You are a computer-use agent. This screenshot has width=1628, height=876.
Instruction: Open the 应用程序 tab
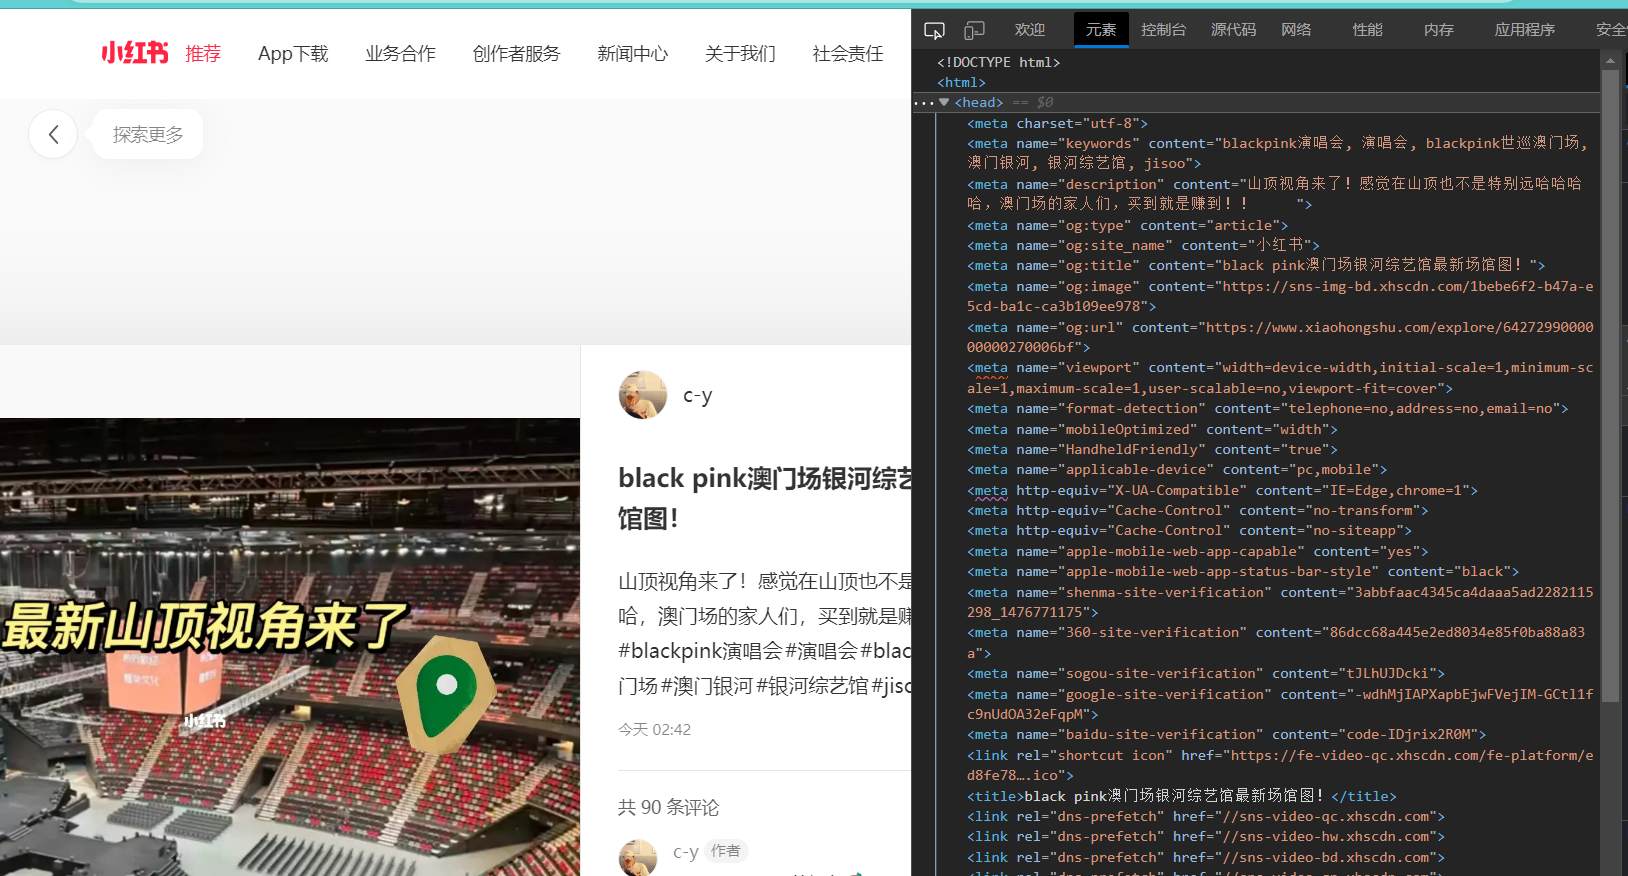click(x=1525, y=30)
